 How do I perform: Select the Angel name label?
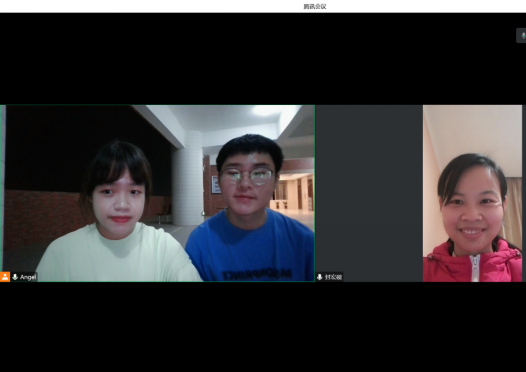[x=28, y=277]
